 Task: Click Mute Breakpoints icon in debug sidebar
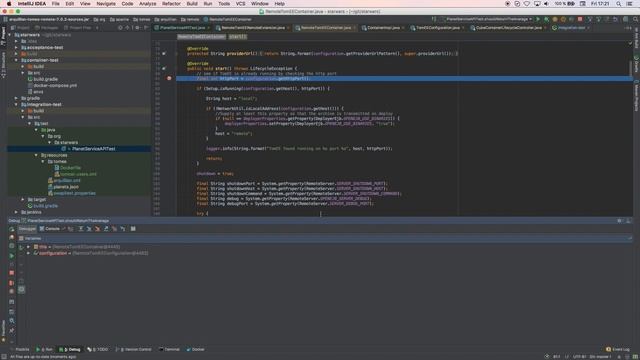pyautogui.click(x=11, y=291)
